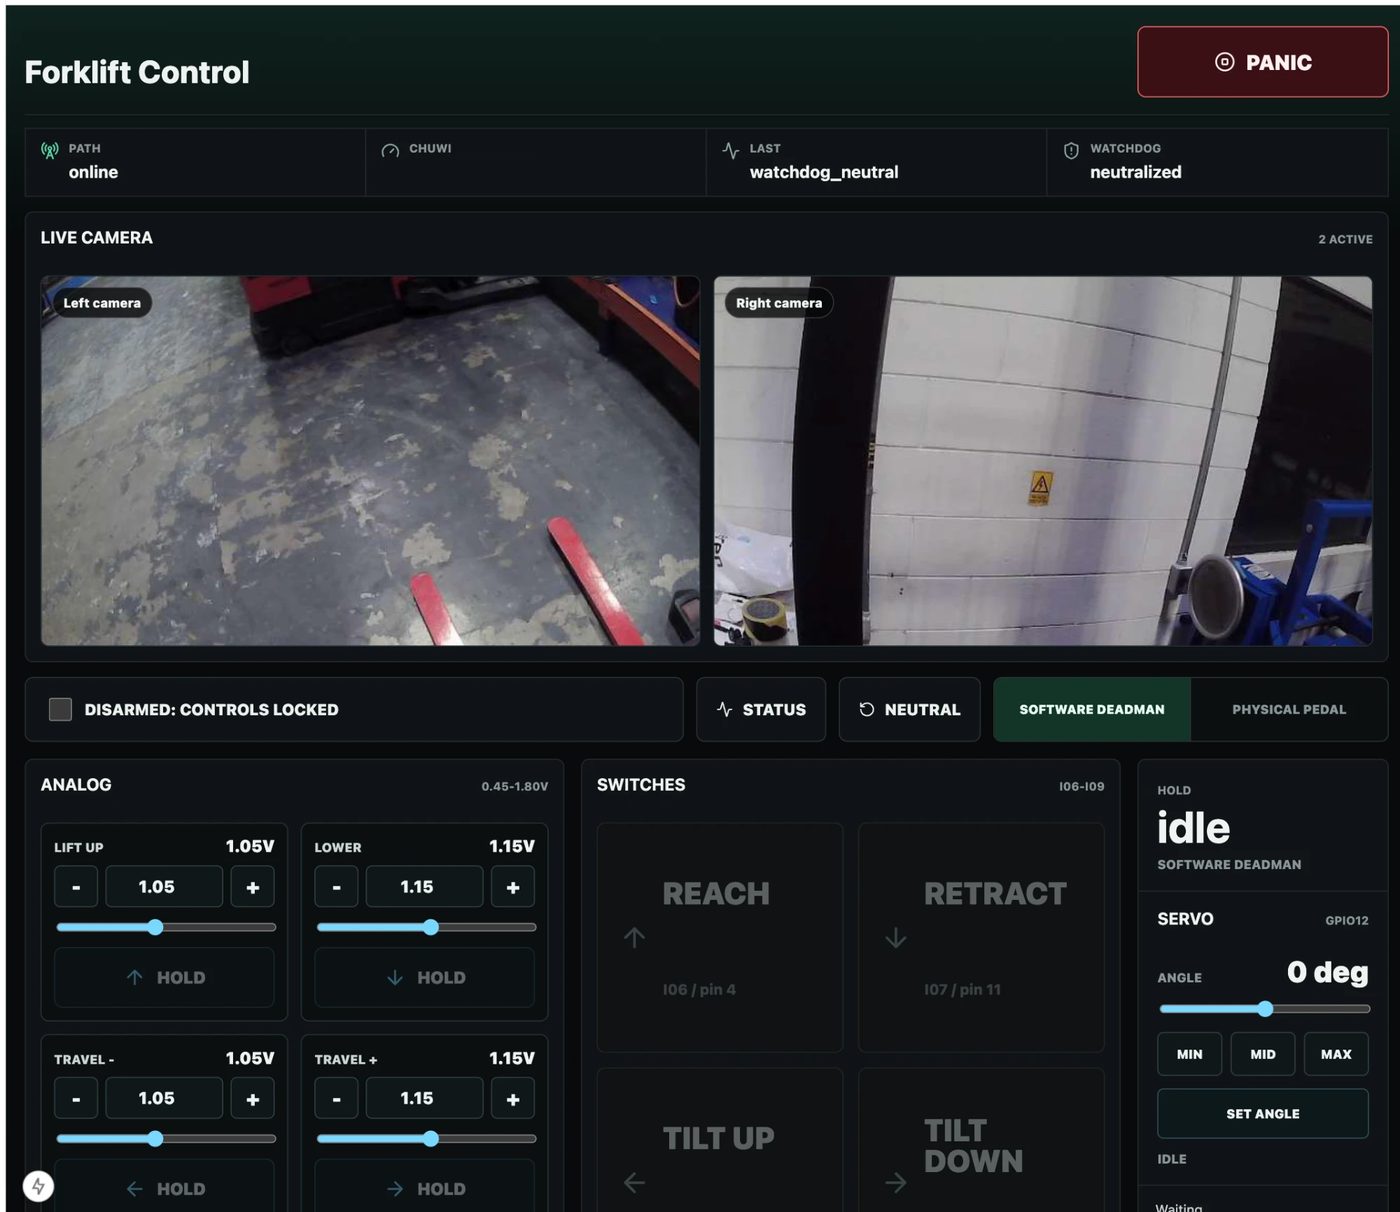Click the LIFT UP HOLD button
Screen dimensions: 1400x1212
pos(164,977)
